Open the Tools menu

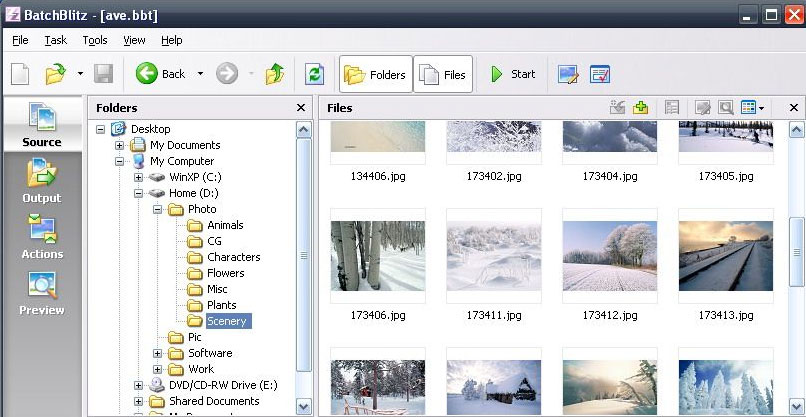click(95, 40)
